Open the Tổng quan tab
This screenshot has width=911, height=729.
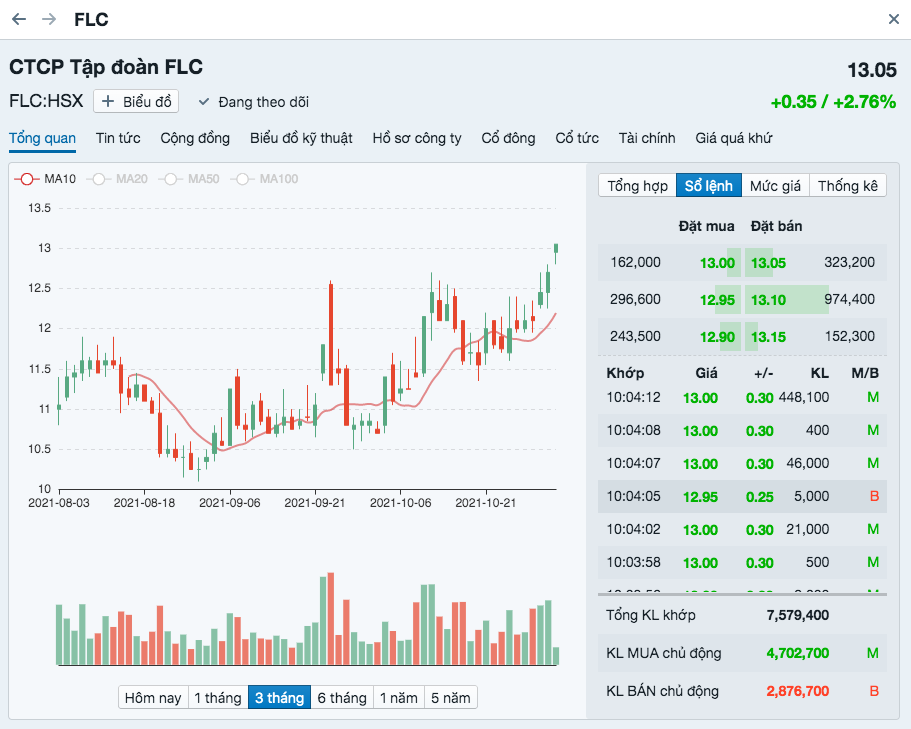click(x=42, y=138)
